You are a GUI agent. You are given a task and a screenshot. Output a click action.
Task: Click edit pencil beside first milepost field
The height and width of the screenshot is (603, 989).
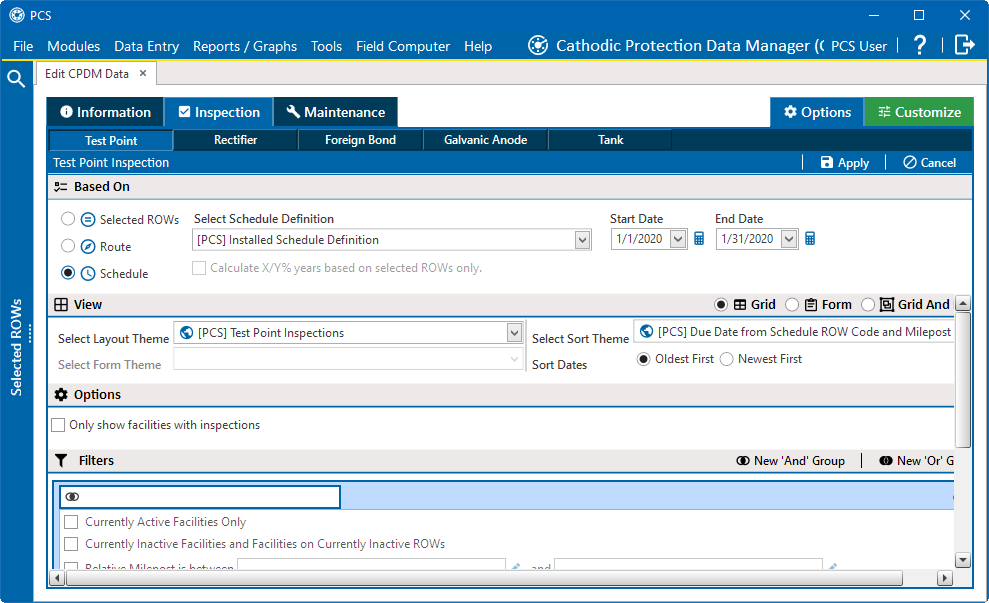(516, 566)
